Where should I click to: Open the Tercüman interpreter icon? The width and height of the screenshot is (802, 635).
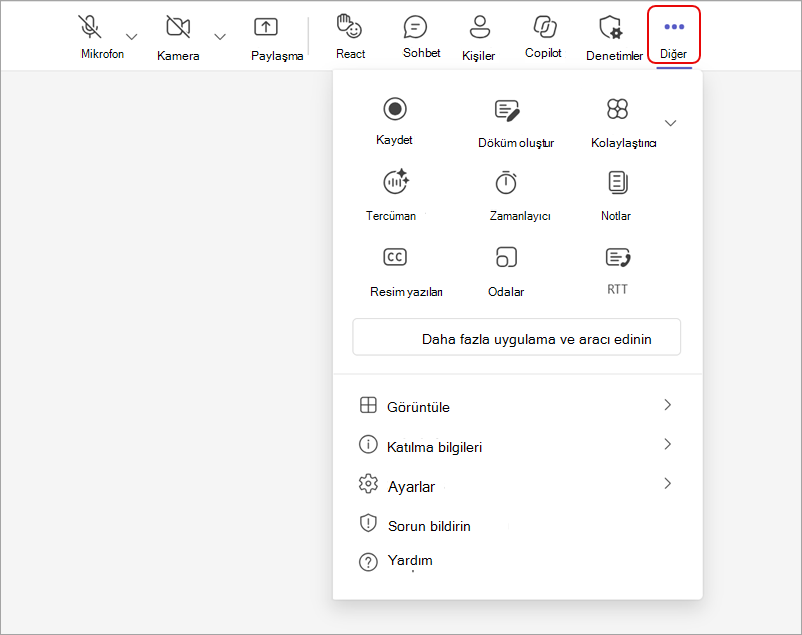396,182
